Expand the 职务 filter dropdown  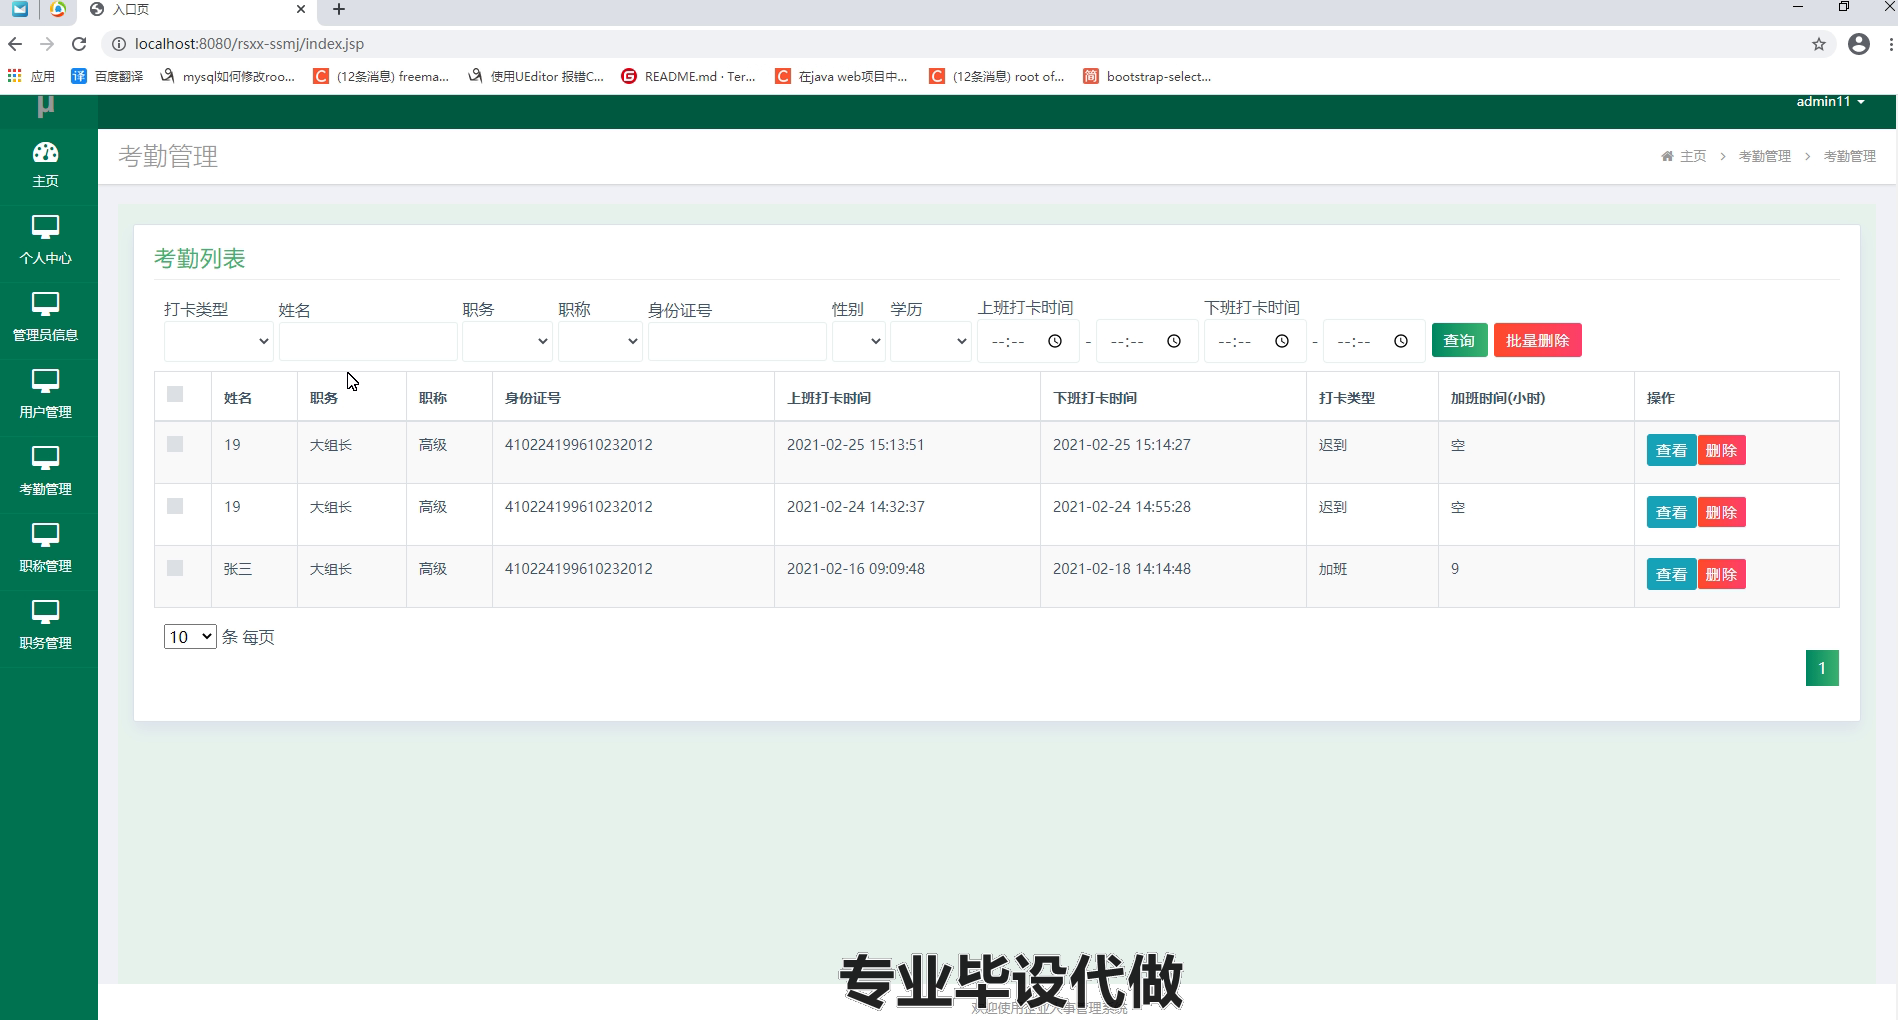[507, 341]
